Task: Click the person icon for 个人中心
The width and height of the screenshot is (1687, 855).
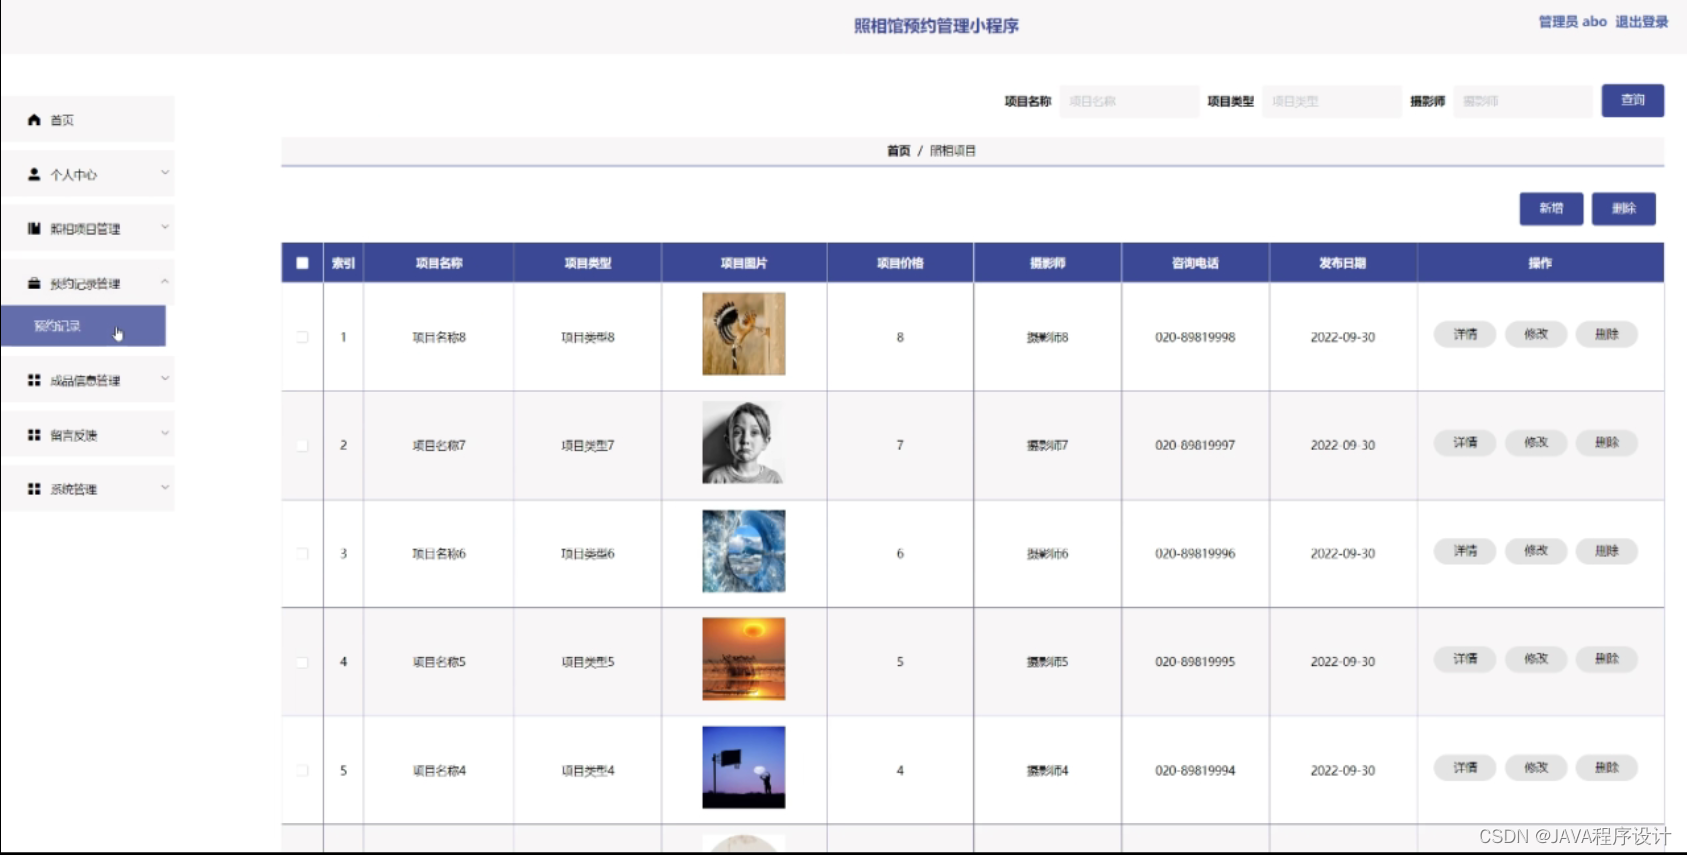Action: [34, 174]
